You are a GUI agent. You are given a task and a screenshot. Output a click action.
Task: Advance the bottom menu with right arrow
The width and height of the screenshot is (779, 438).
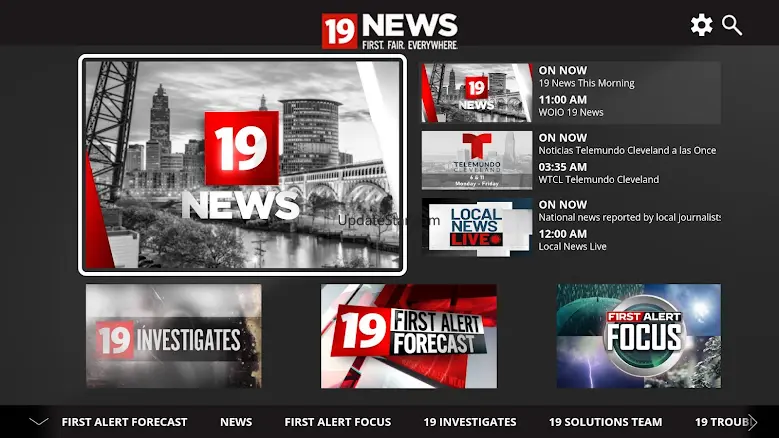click(753, 422)
